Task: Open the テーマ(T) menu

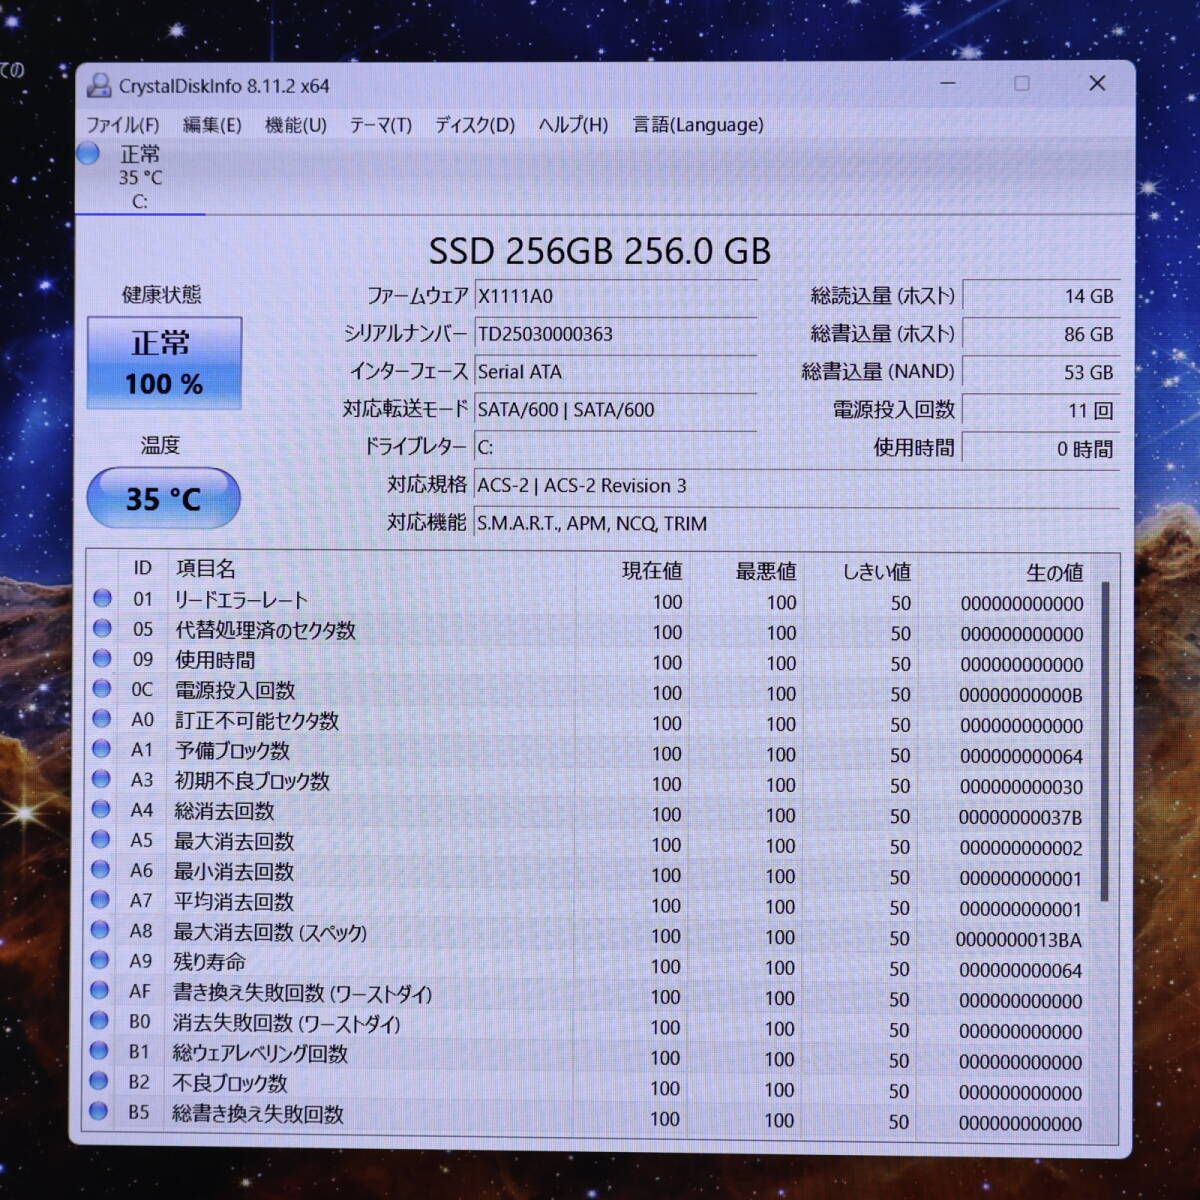Action: [x=380, y=125]
